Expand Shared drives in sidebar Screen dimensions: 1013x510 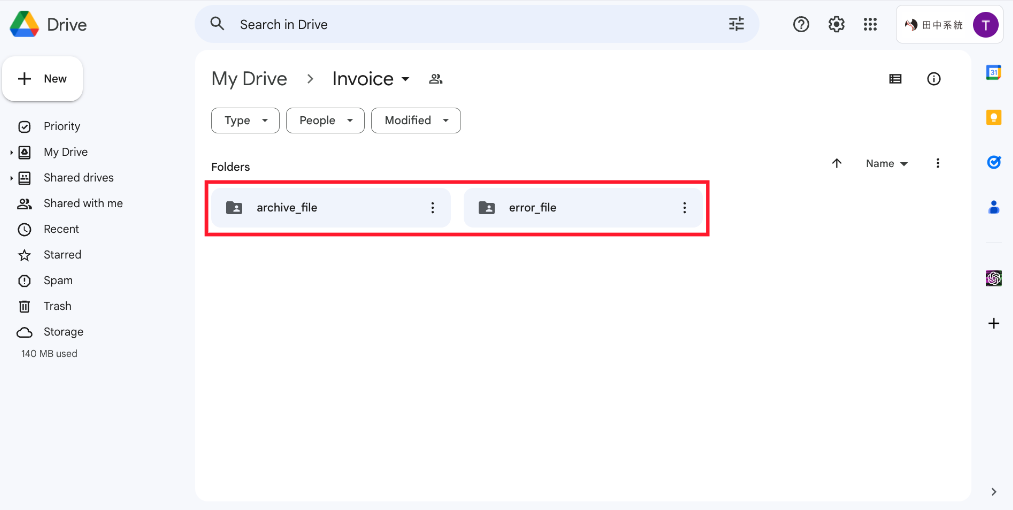click(12, 178)
